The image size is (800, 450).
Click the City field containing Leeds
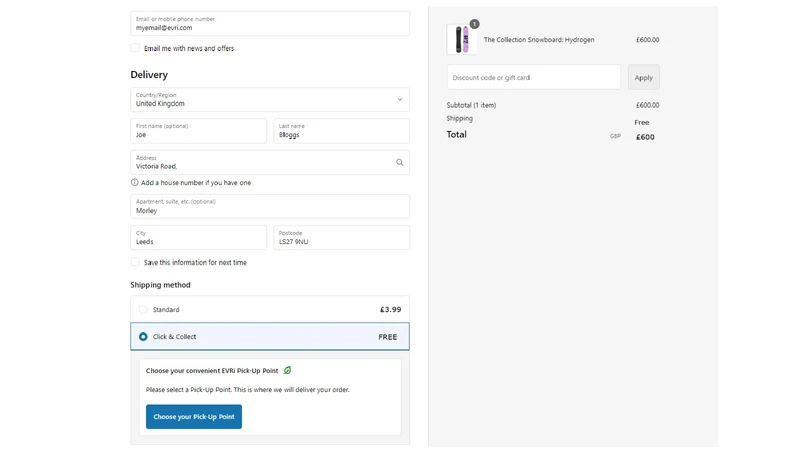coord(198,237)
